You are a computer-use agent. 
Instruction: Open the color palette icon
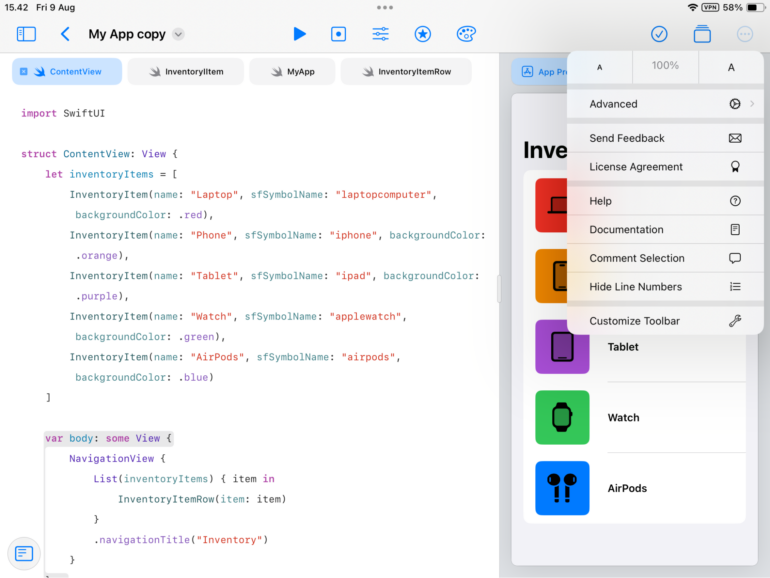tap(466, 34)
